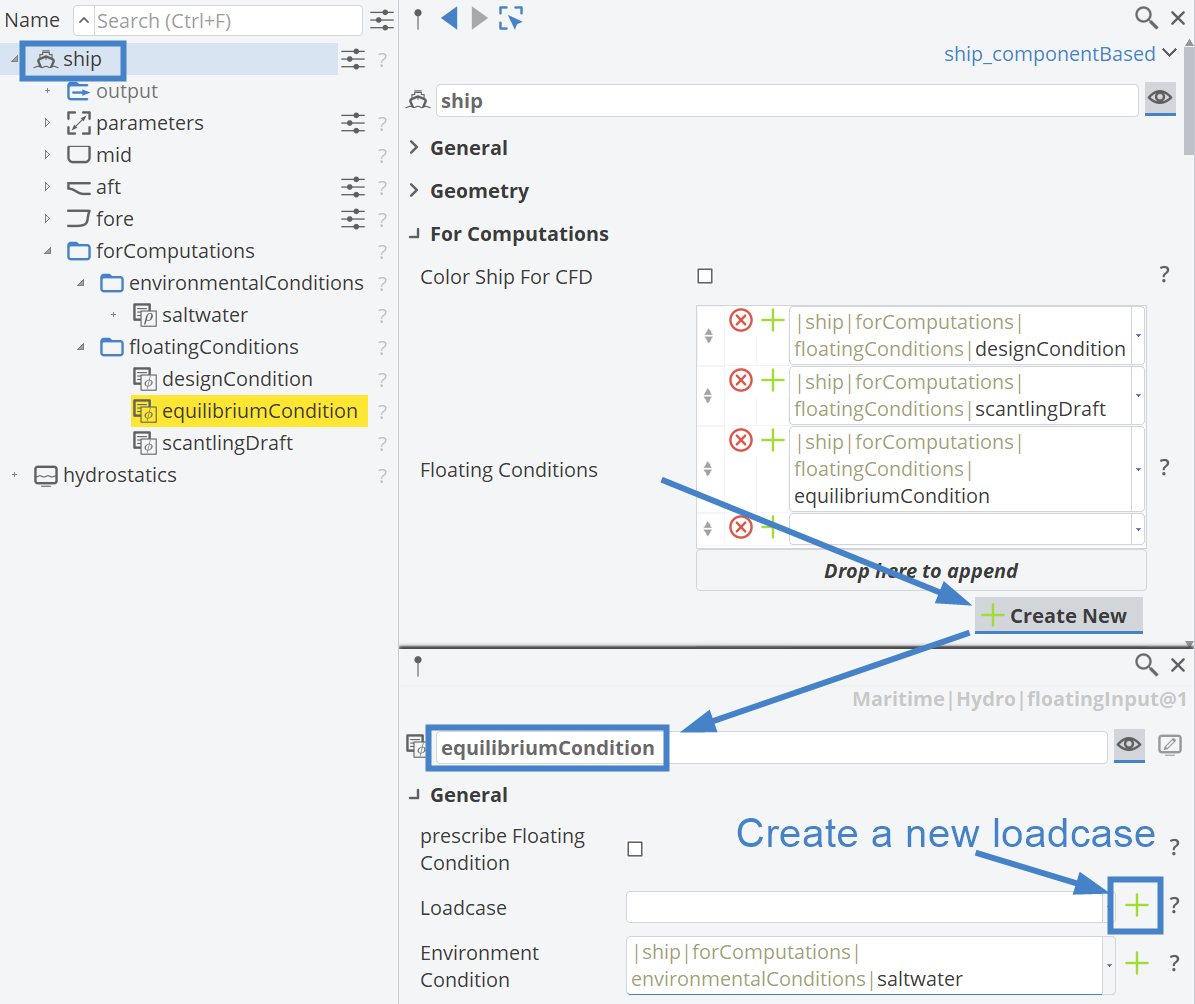The height and width of the screenshot is (1004, 1195).
Task: Click the green plus beside Environment Condition
Action: pyautogui.click(x=1136, y=963)
